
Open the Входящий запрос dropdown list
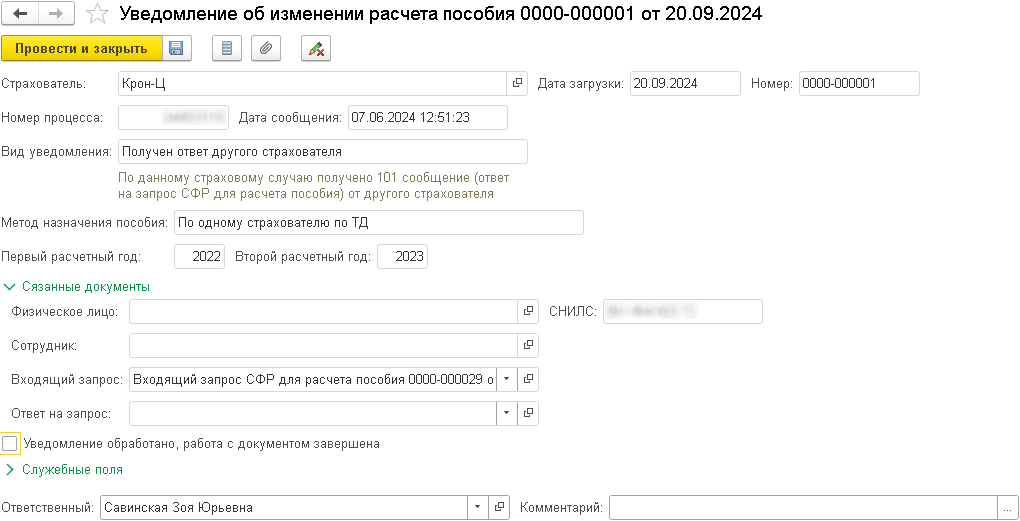click(507, 380)
